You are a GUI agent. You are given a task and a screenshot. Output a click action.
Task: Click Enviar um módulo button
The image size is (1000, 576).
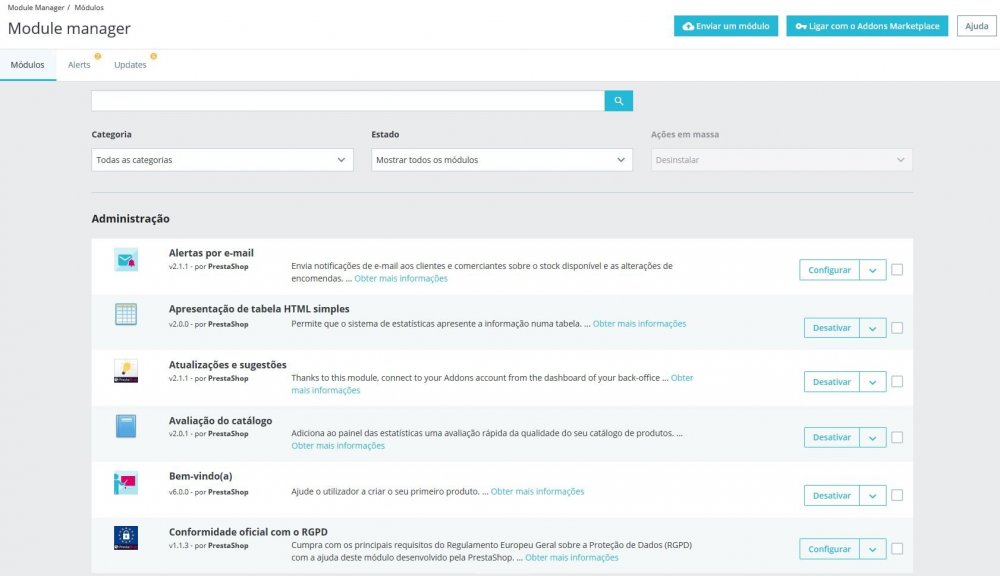pos(726,26)
